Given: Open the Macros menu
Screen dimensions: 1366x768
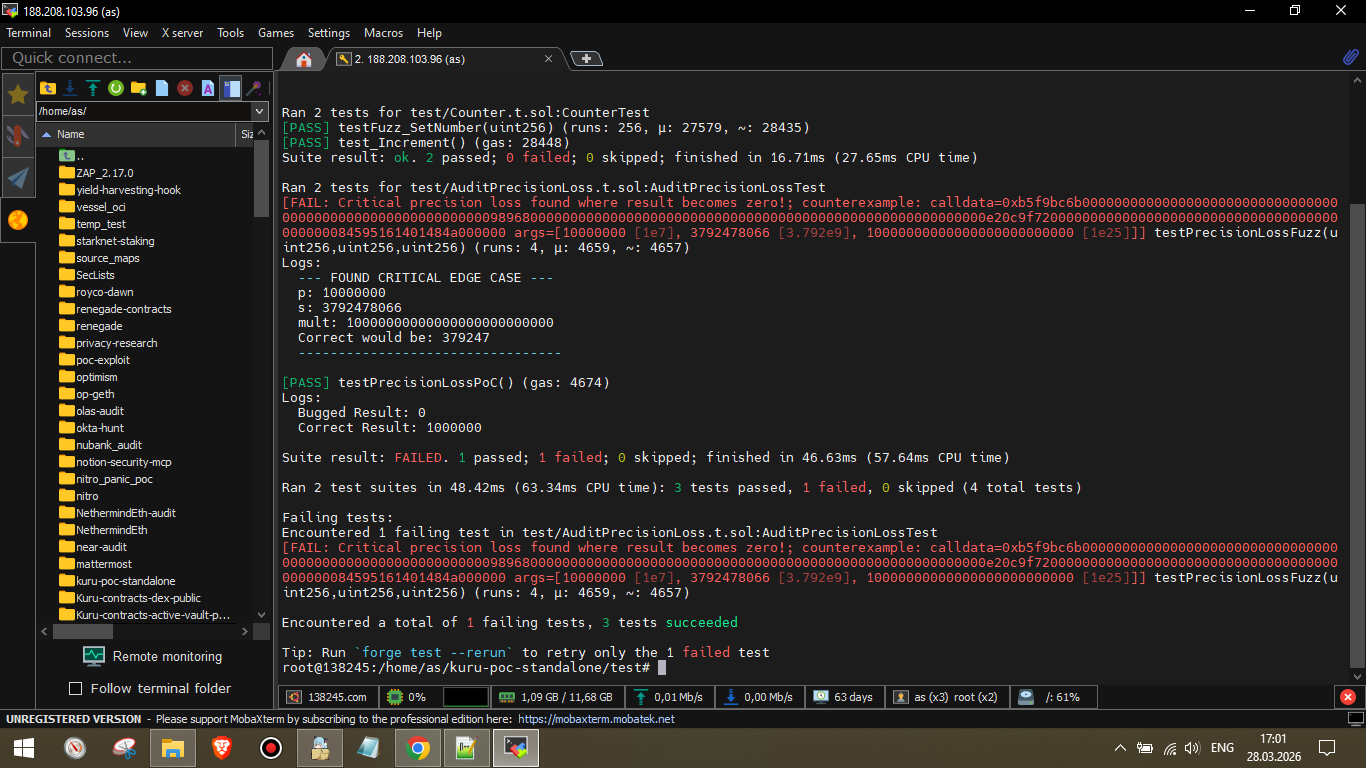Looking at the screenshot, I should (384, 33).
